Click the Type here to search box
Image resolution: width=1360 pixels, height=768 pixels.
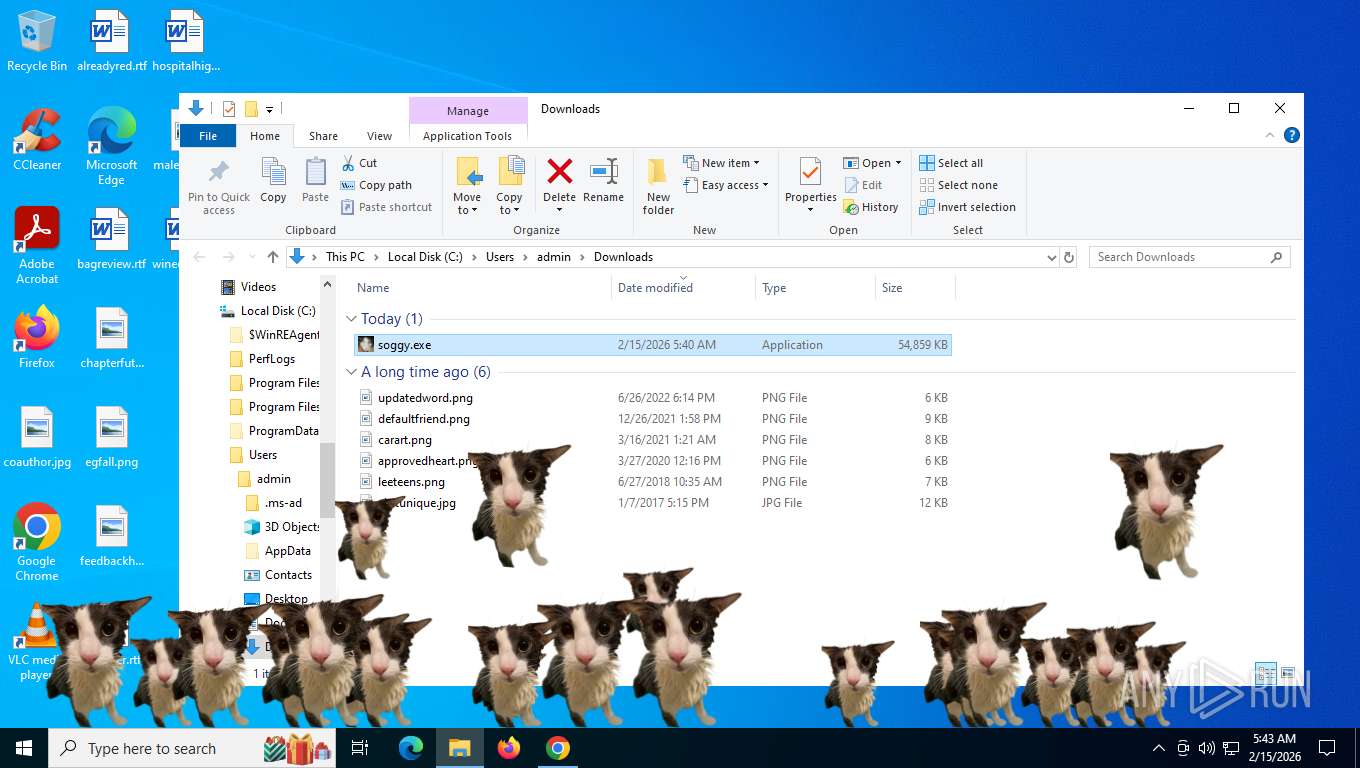[193, 748]
